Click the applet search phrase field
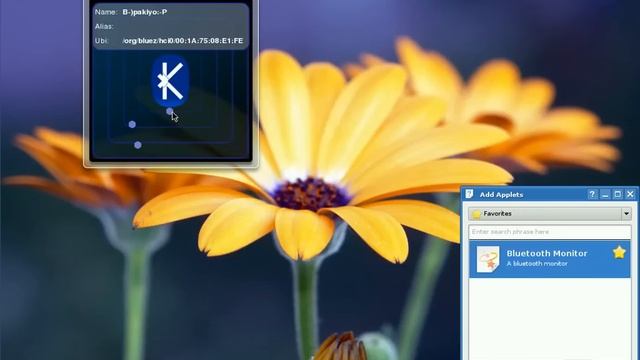The width and height of the screenshot is (640, 360). 549,232
